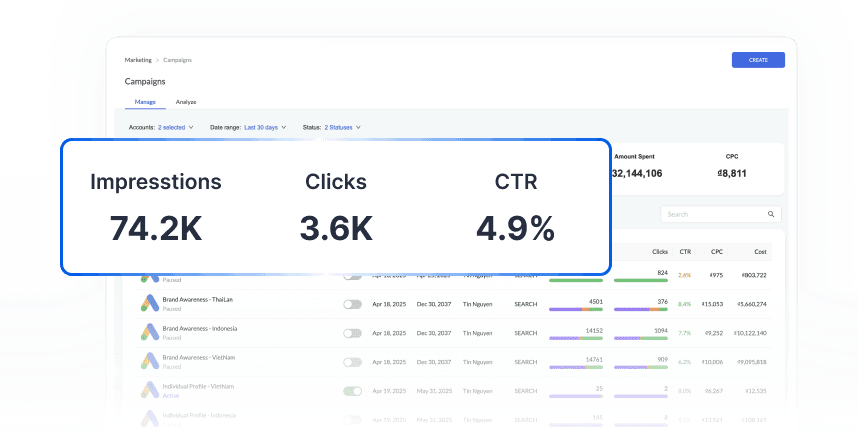Click Campaigns in the breadcrumb

tap(177, 60)
